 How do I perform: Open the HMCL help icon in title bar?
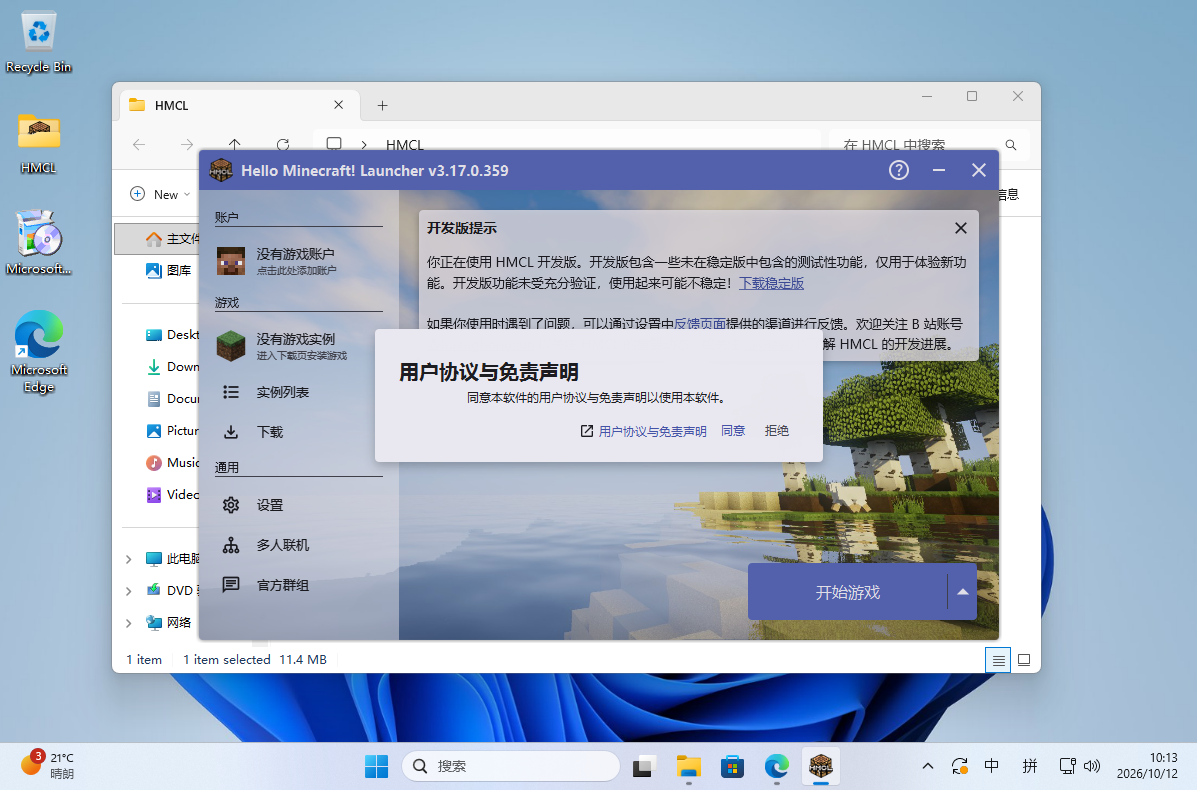coord(899,170)
